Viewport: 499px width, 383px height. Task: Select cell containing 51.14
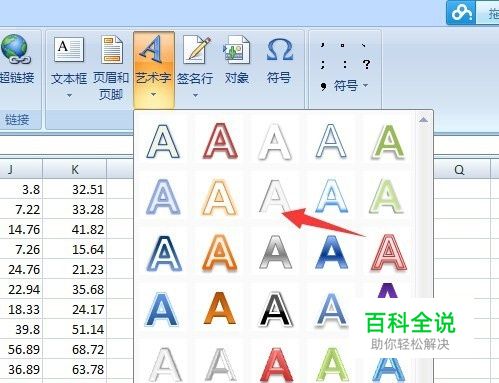pos(75,329)
